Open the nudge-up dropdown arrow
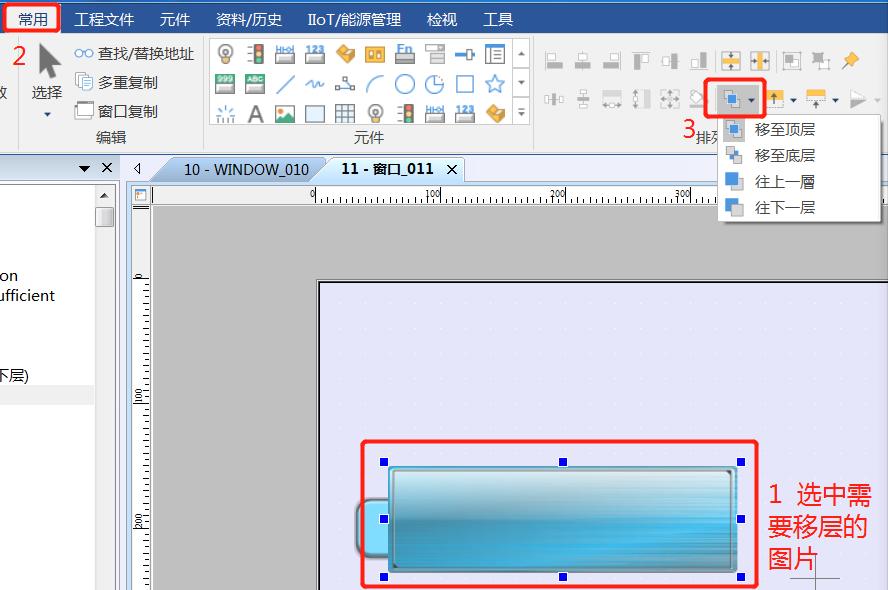This screenshot has width=888, height=590. [x=793, y=100]
